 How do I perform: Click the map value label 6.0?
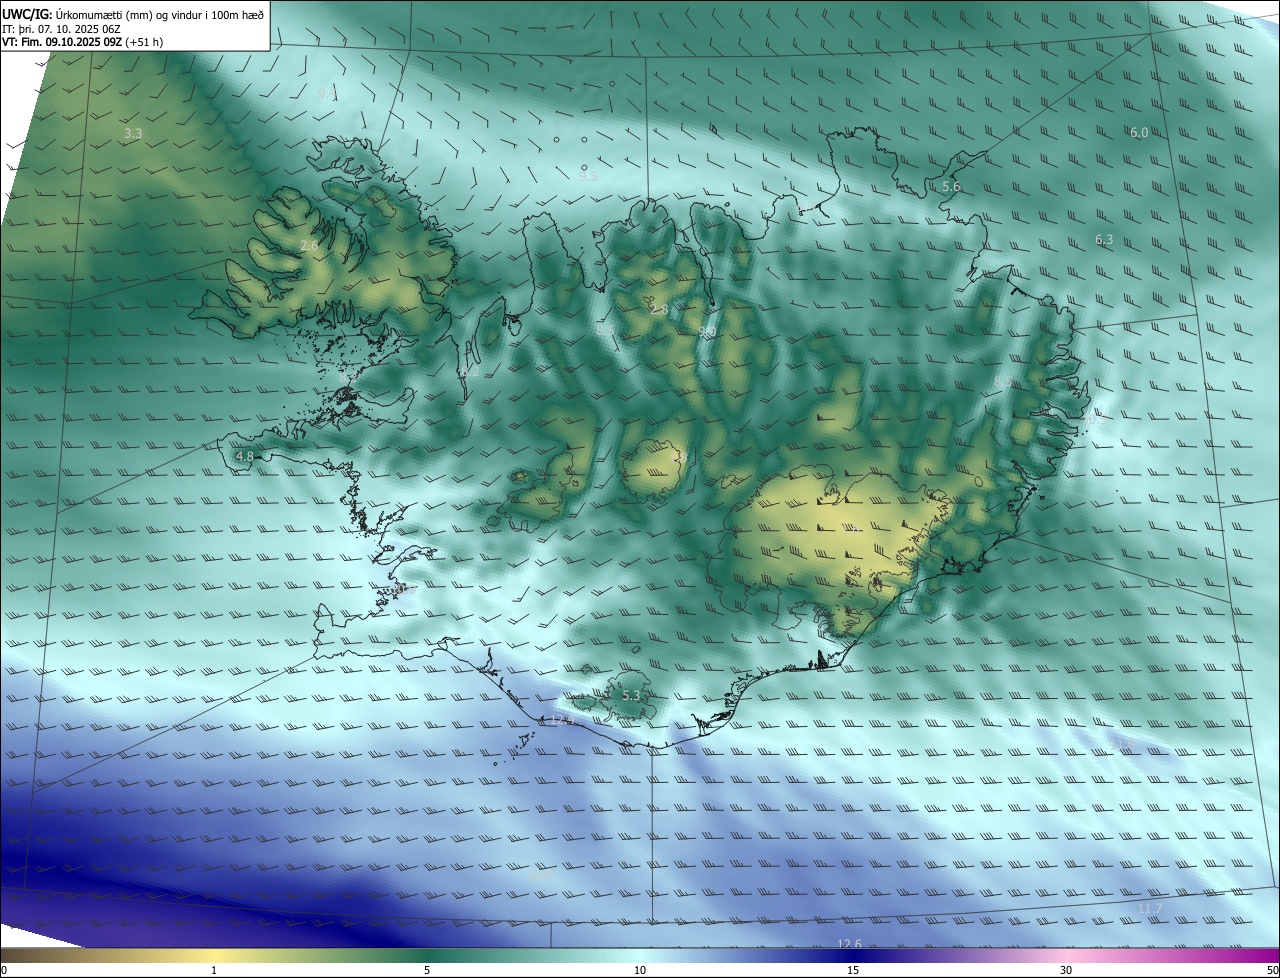1139,132
